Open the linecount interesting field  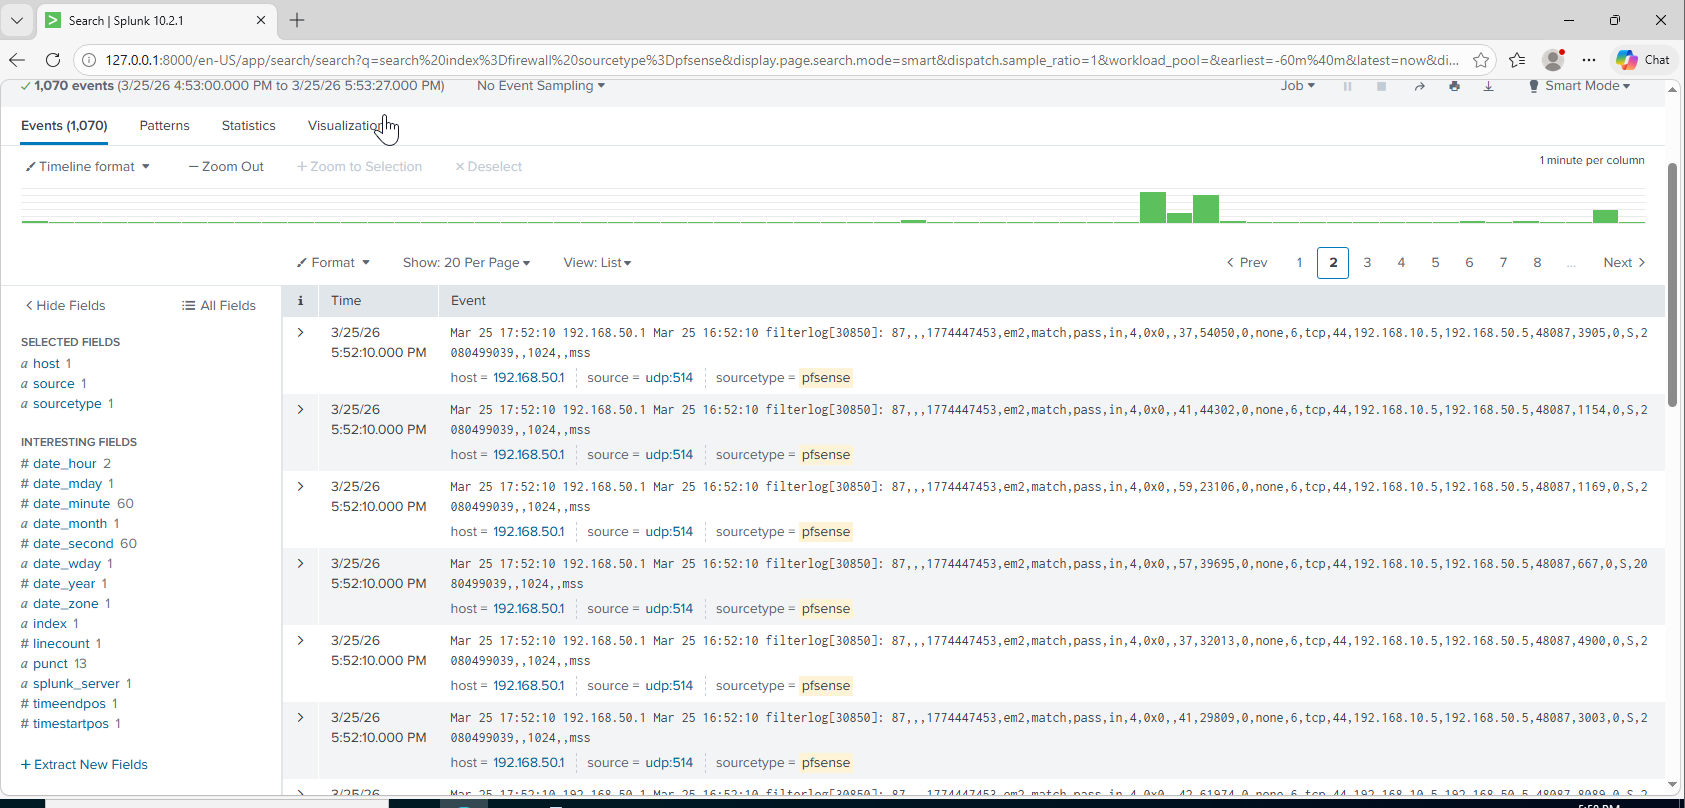point(61,644)
